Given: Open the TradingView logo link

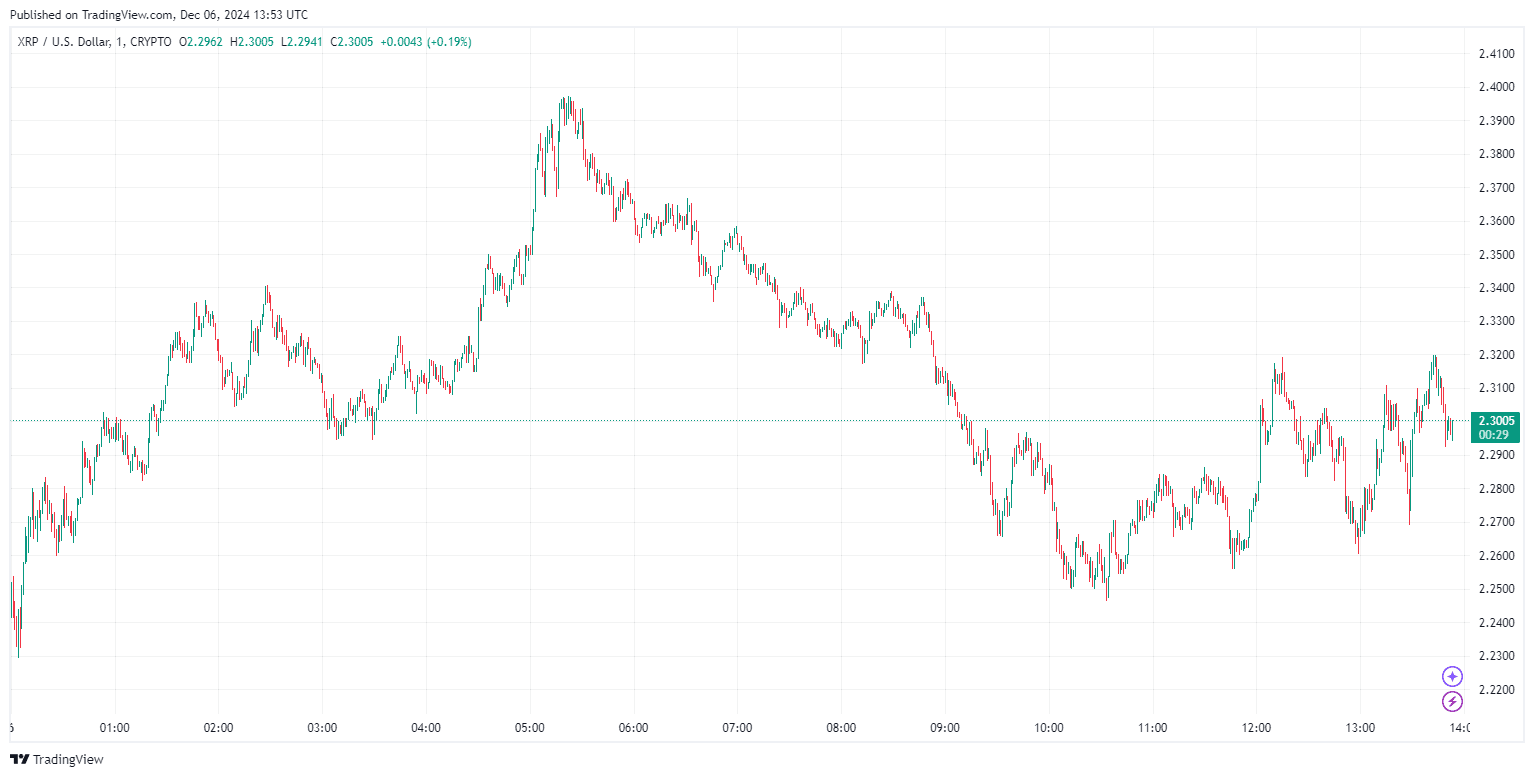Looking at the screenshot, I should tap(57, 759).
